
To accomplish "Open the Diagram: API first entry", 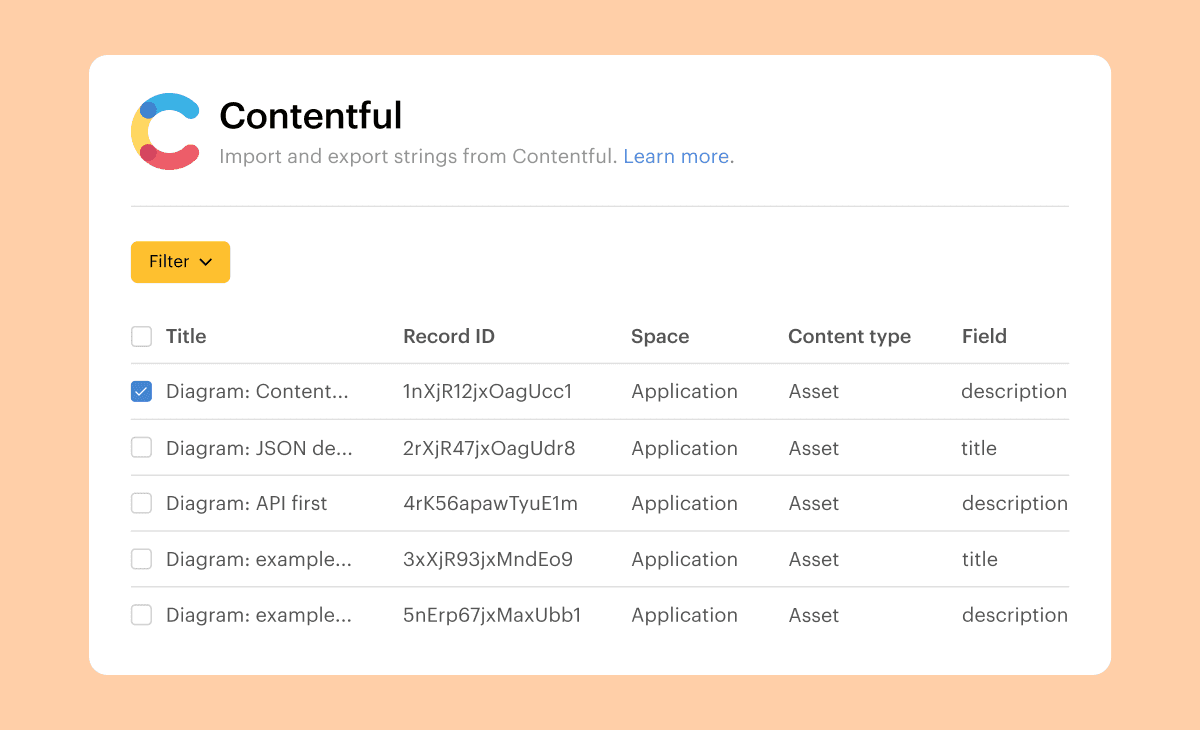I will click(246, 504).
